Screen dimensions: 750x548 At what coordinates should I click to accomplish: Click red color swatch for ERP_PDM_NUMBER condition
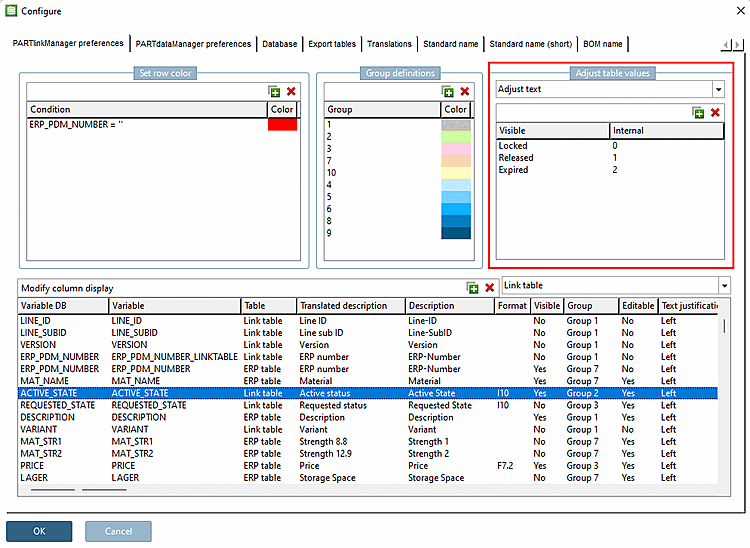pos(282,125)
